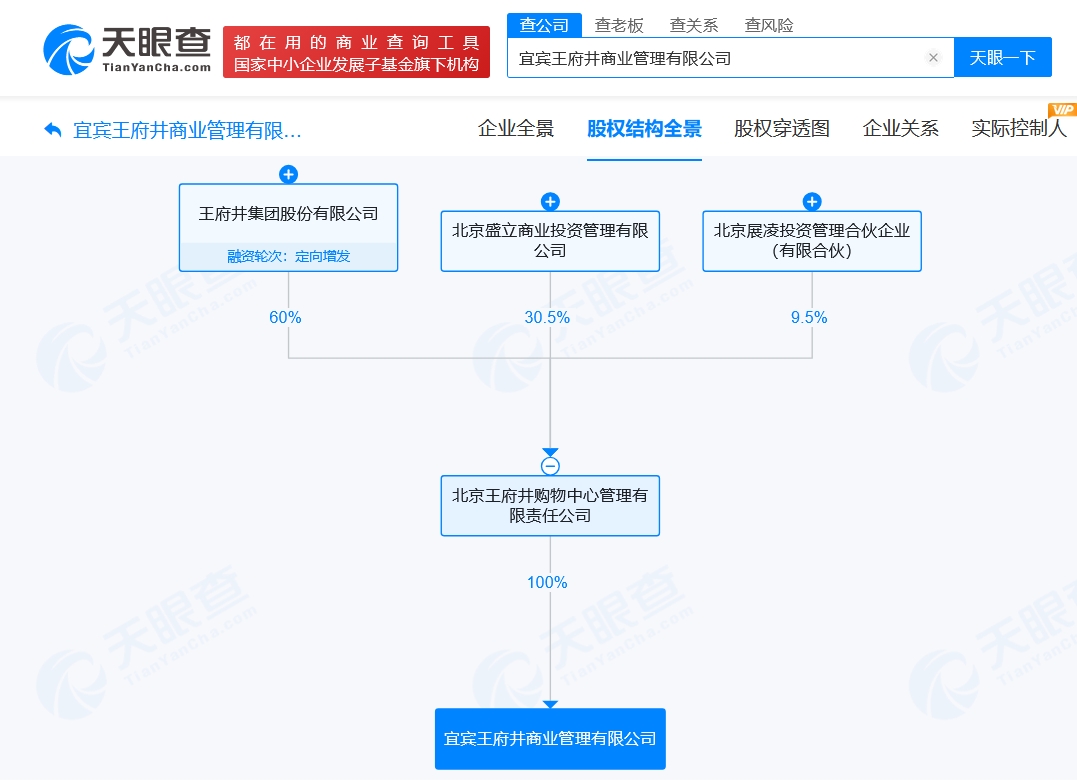Select the 北京展凌投资管理合伙企业 node
The height and width of the screenshot is (780, 1077).
(x=812, y=241)
